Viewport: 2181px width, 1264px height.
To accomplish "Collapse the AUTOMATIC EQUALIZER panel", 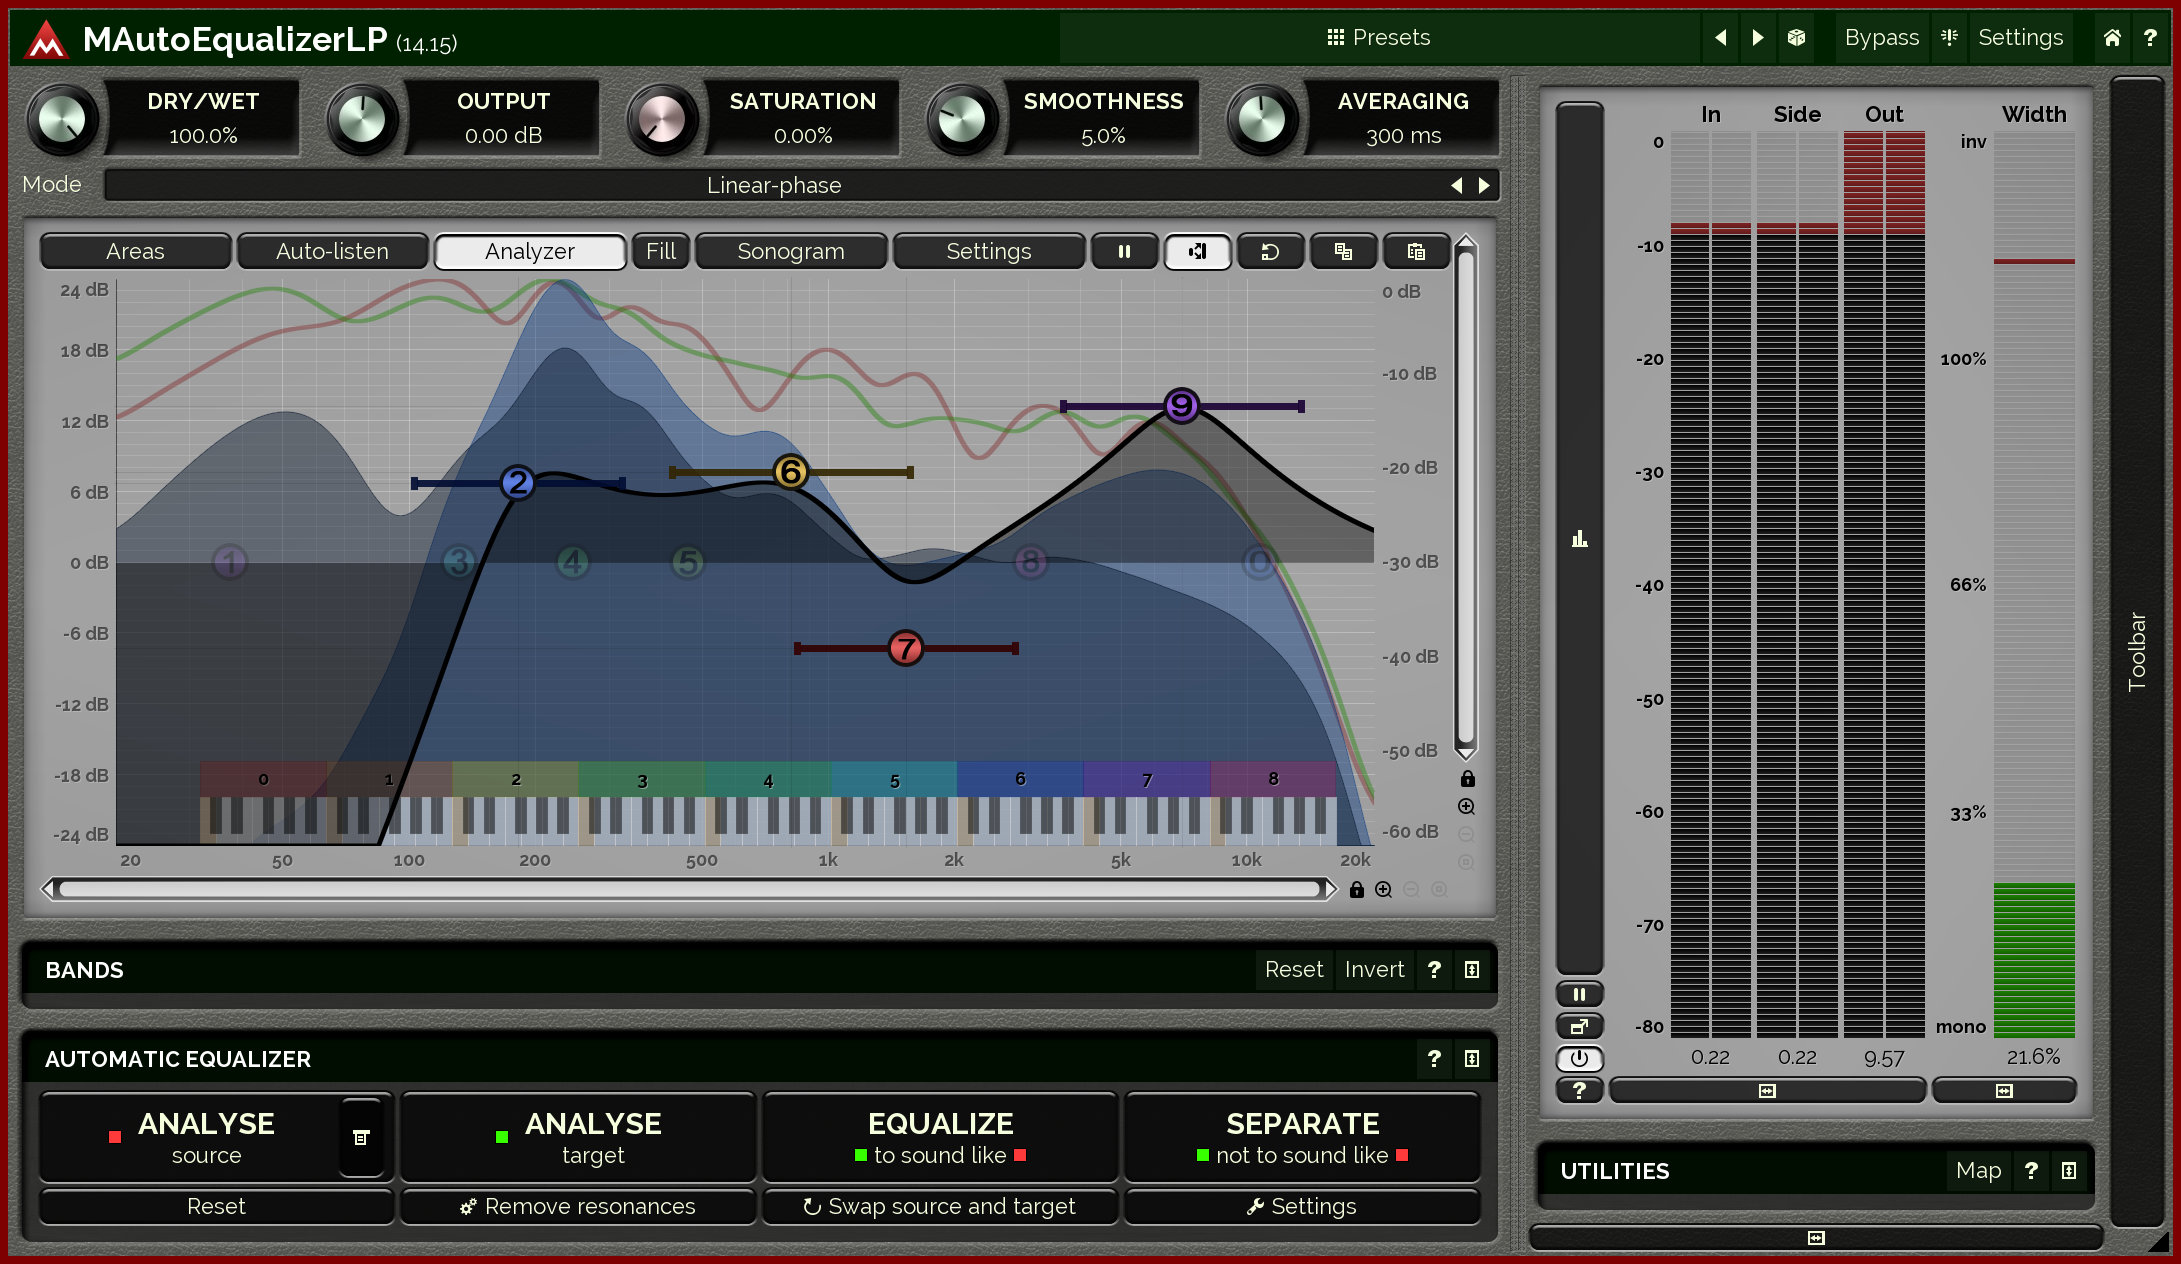I will (1470, 1058).
